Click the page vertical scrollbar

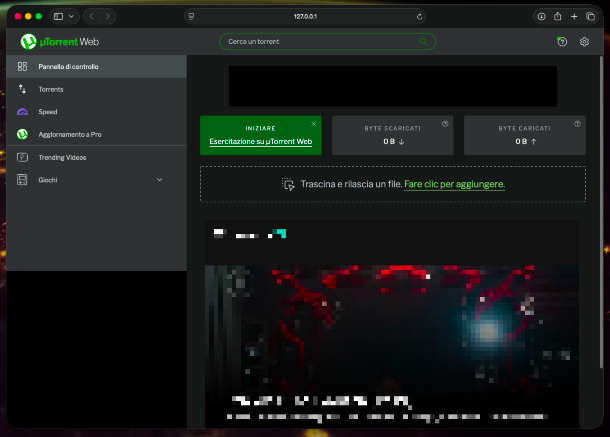coord(601,212)
